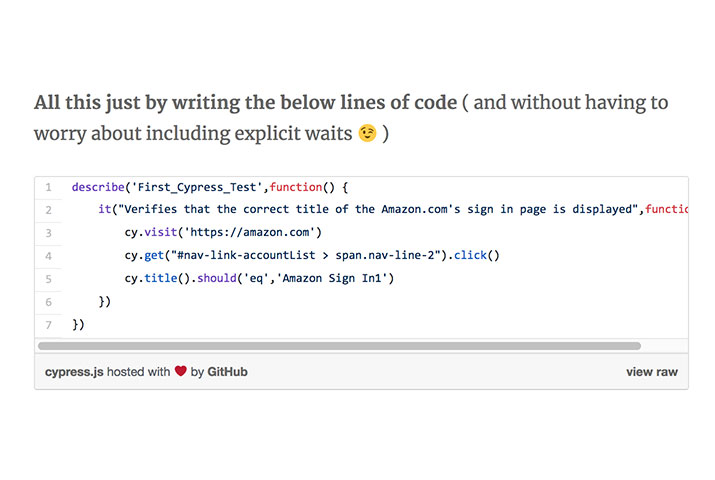This screenshot has height=480, width=715.
Task: Select line number 3 in the gist
Action: (x=48, y=233)
